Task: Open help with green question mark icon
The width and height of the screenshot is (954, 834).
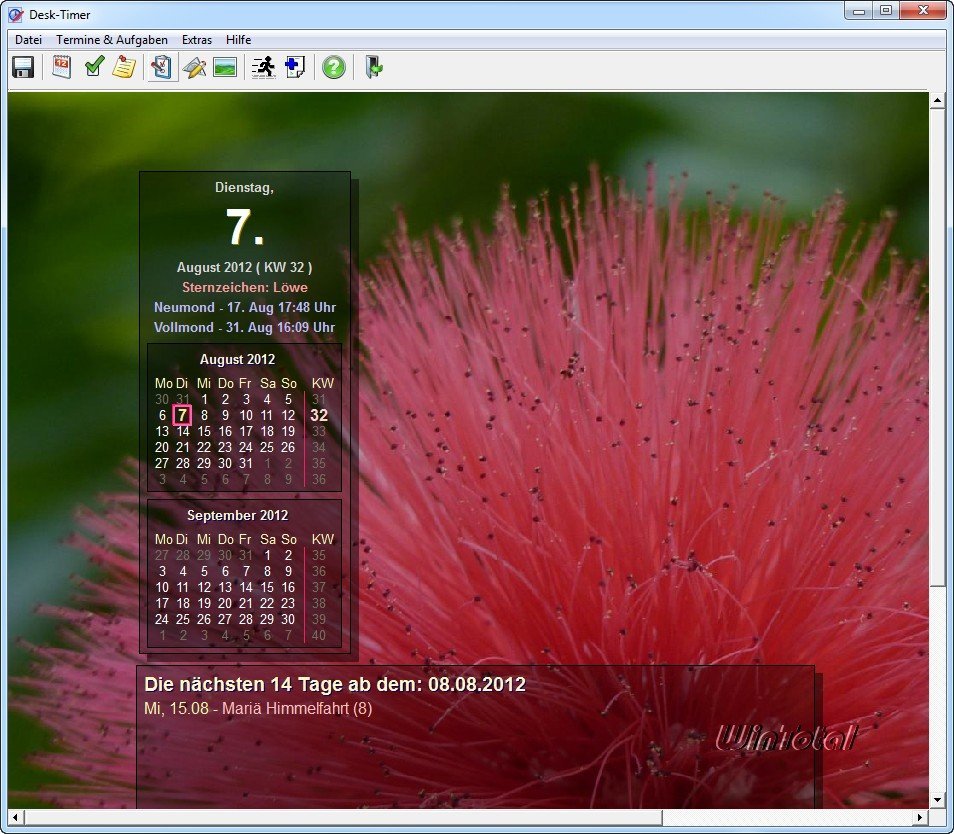Action: (334, 67)
